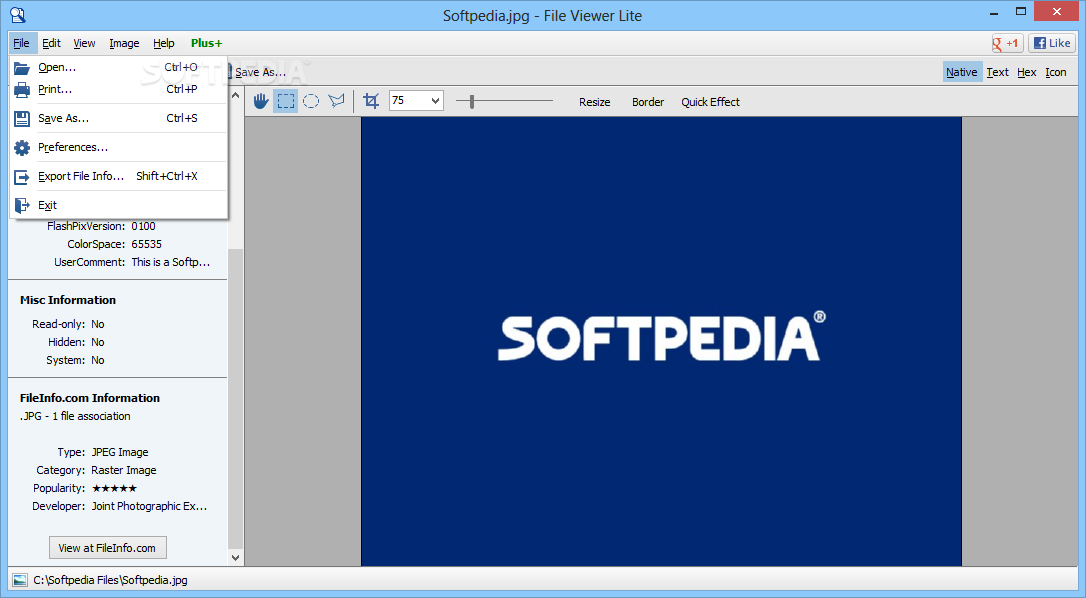Click the FileInfo.com Information heading

point(90,398)
